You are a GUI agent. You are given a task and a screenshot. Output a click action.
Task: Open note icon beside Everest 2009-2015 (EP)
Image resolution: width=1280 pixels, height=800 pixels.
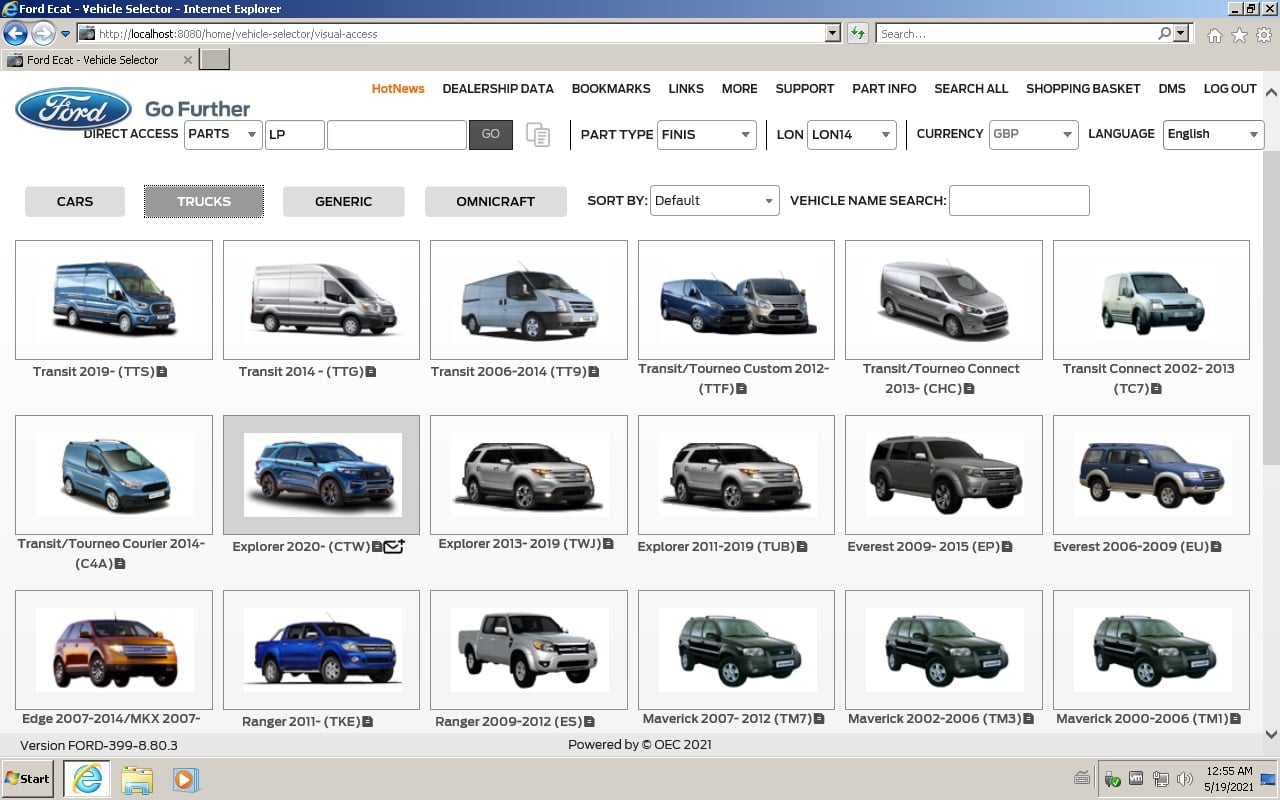pyautogui.click(x=1007, y=547)
